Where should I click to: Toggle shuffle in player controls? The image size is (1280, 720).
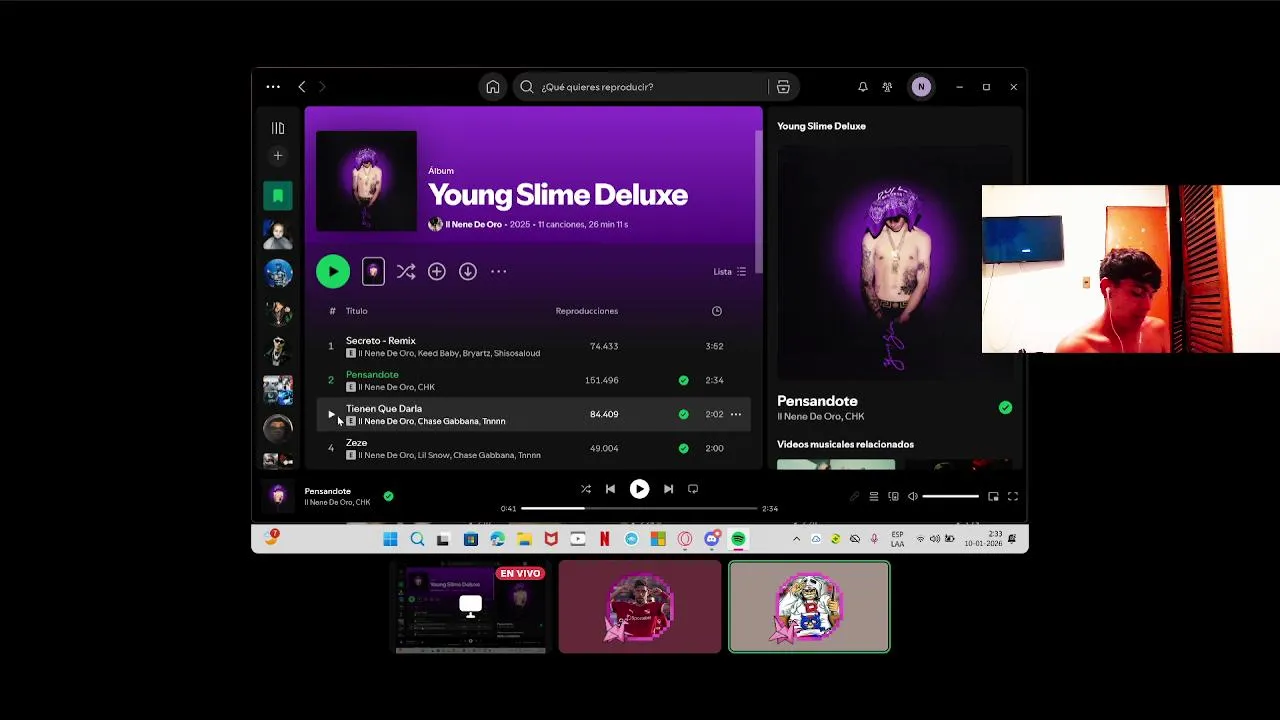[586, 489]
